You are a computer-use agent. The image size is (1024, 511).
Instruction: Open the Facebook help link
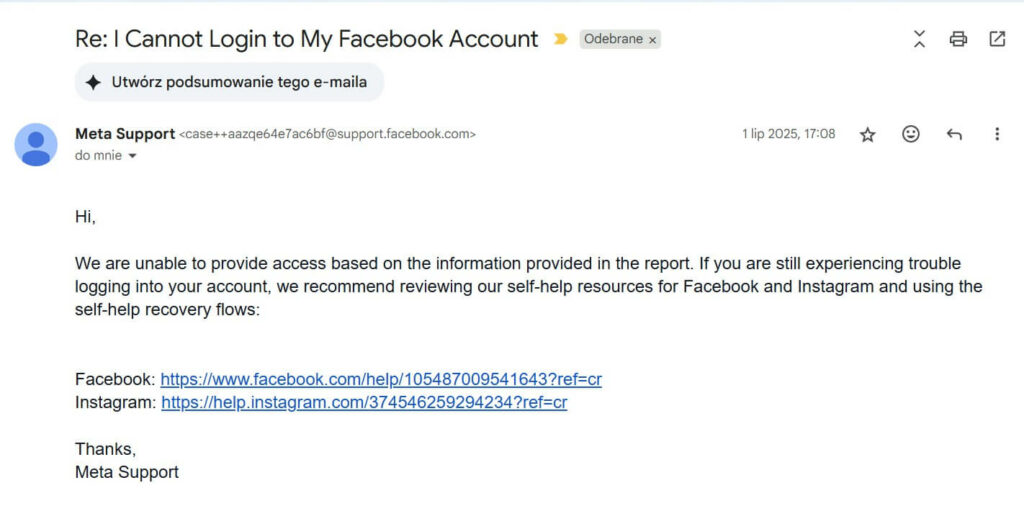[381, 380]
